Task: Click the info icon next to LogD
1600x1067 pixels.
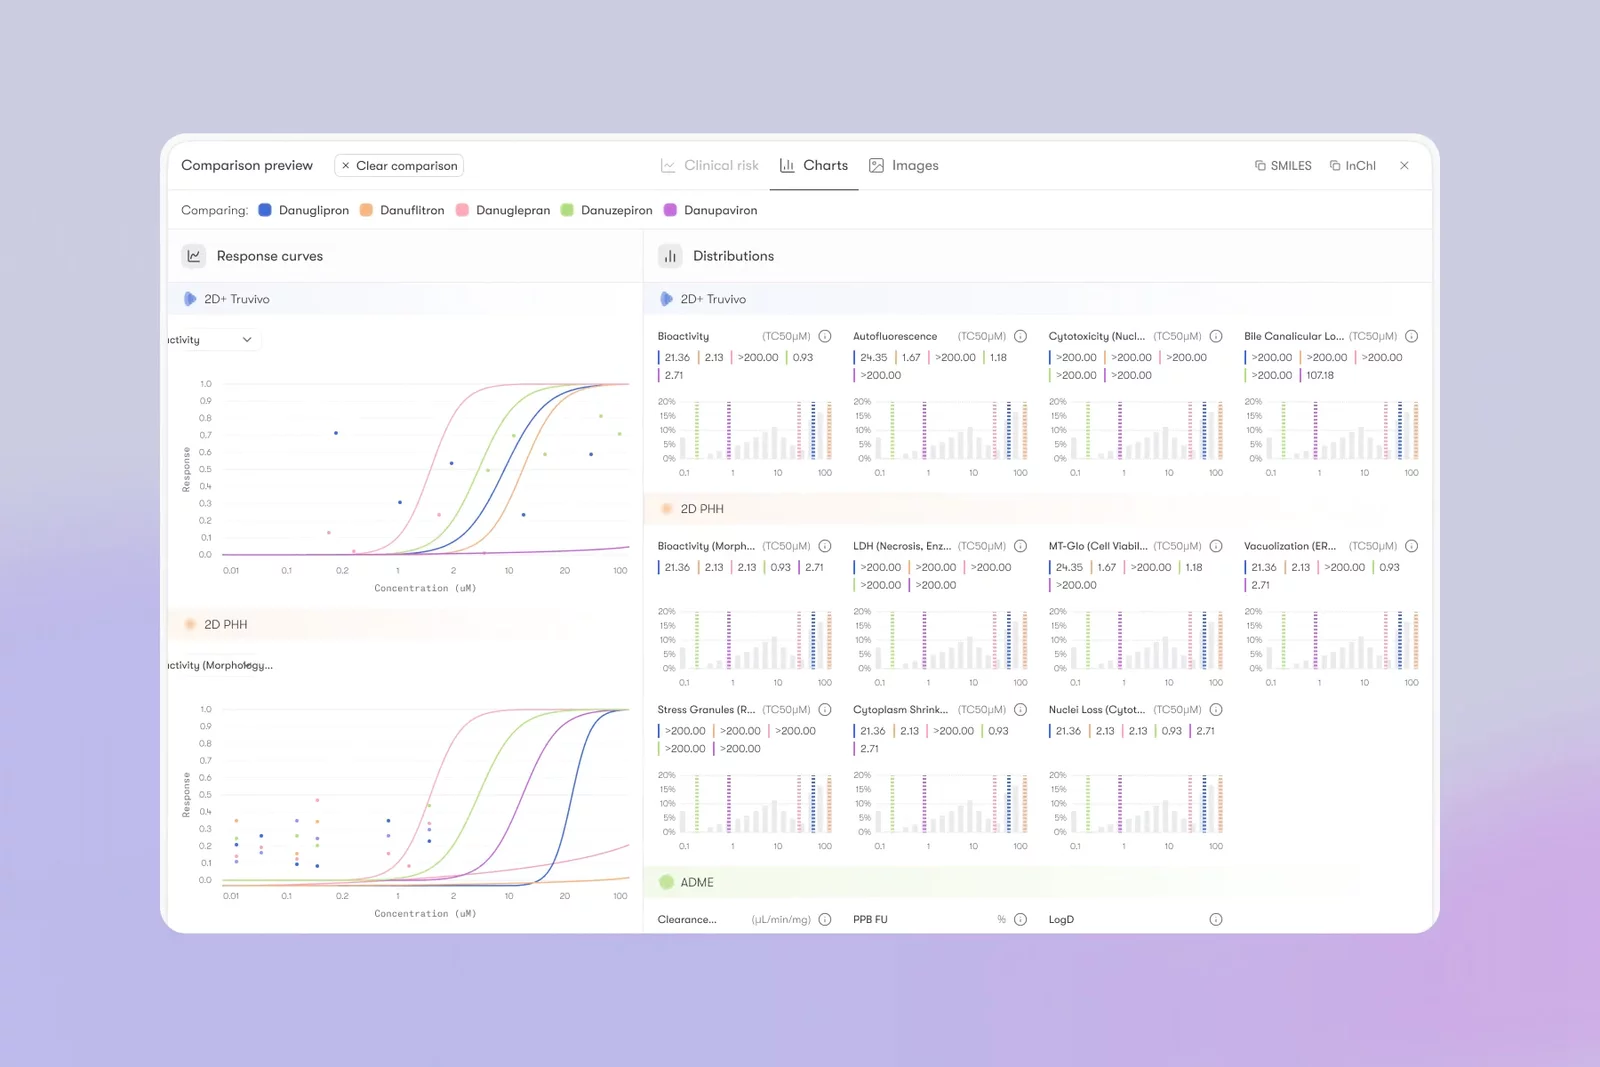Action: pos(1216,919)
